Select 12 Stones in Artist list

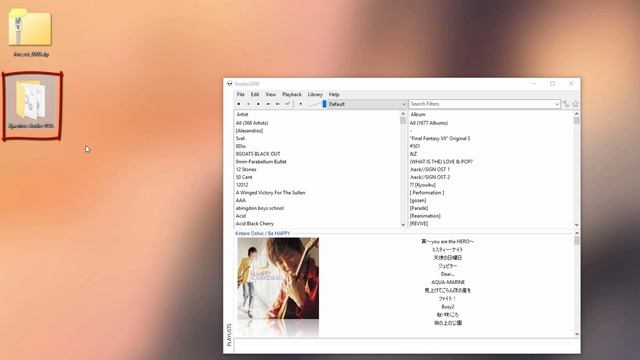[246, 169]
